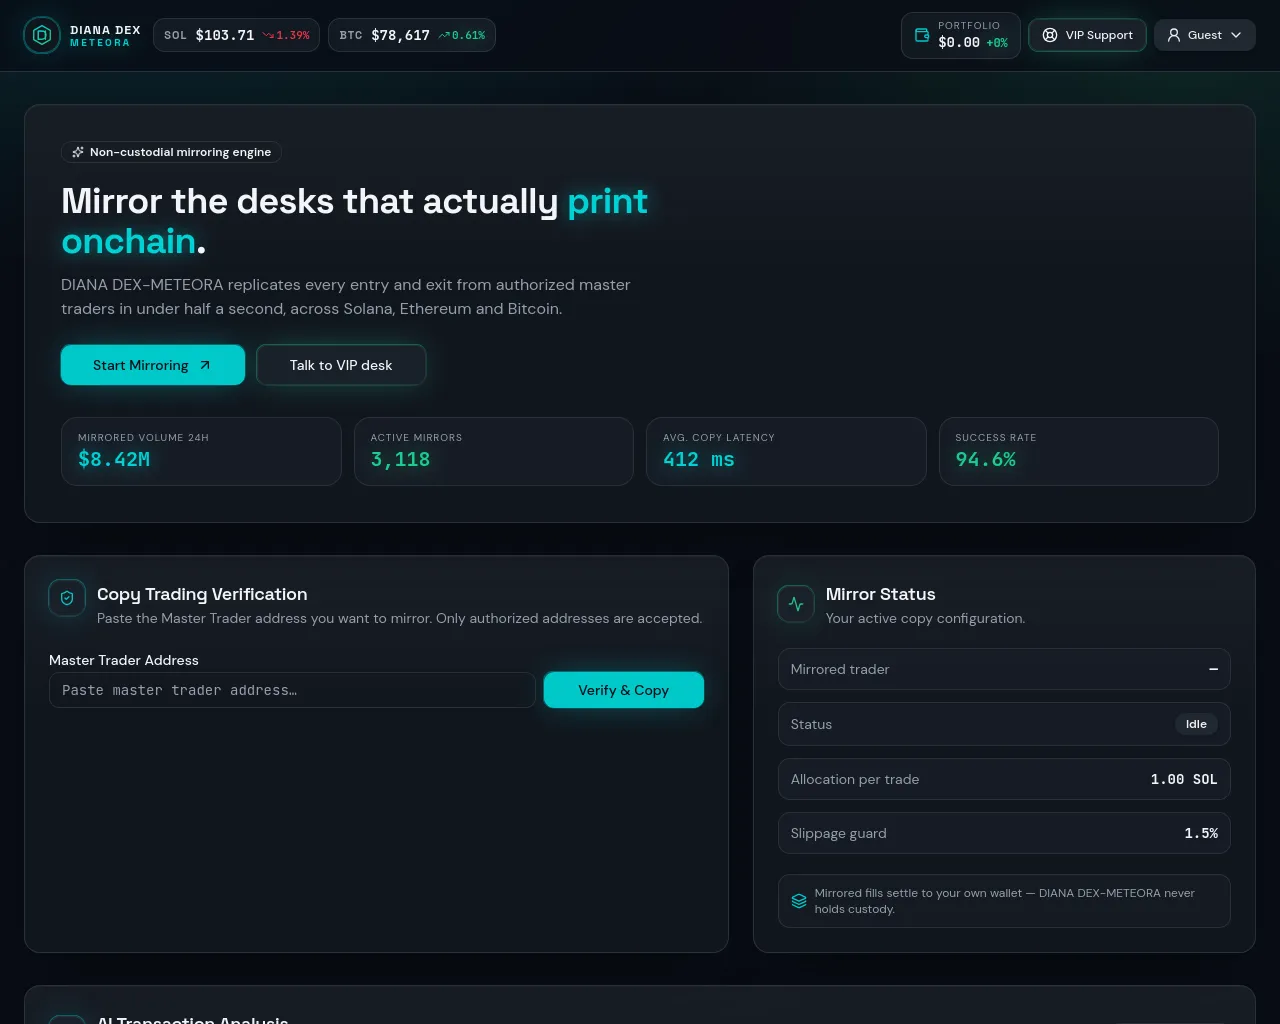Click the Success Rate value 94.6%
The height and width of the screenshot is (1024, 1280).
[985, 459]
